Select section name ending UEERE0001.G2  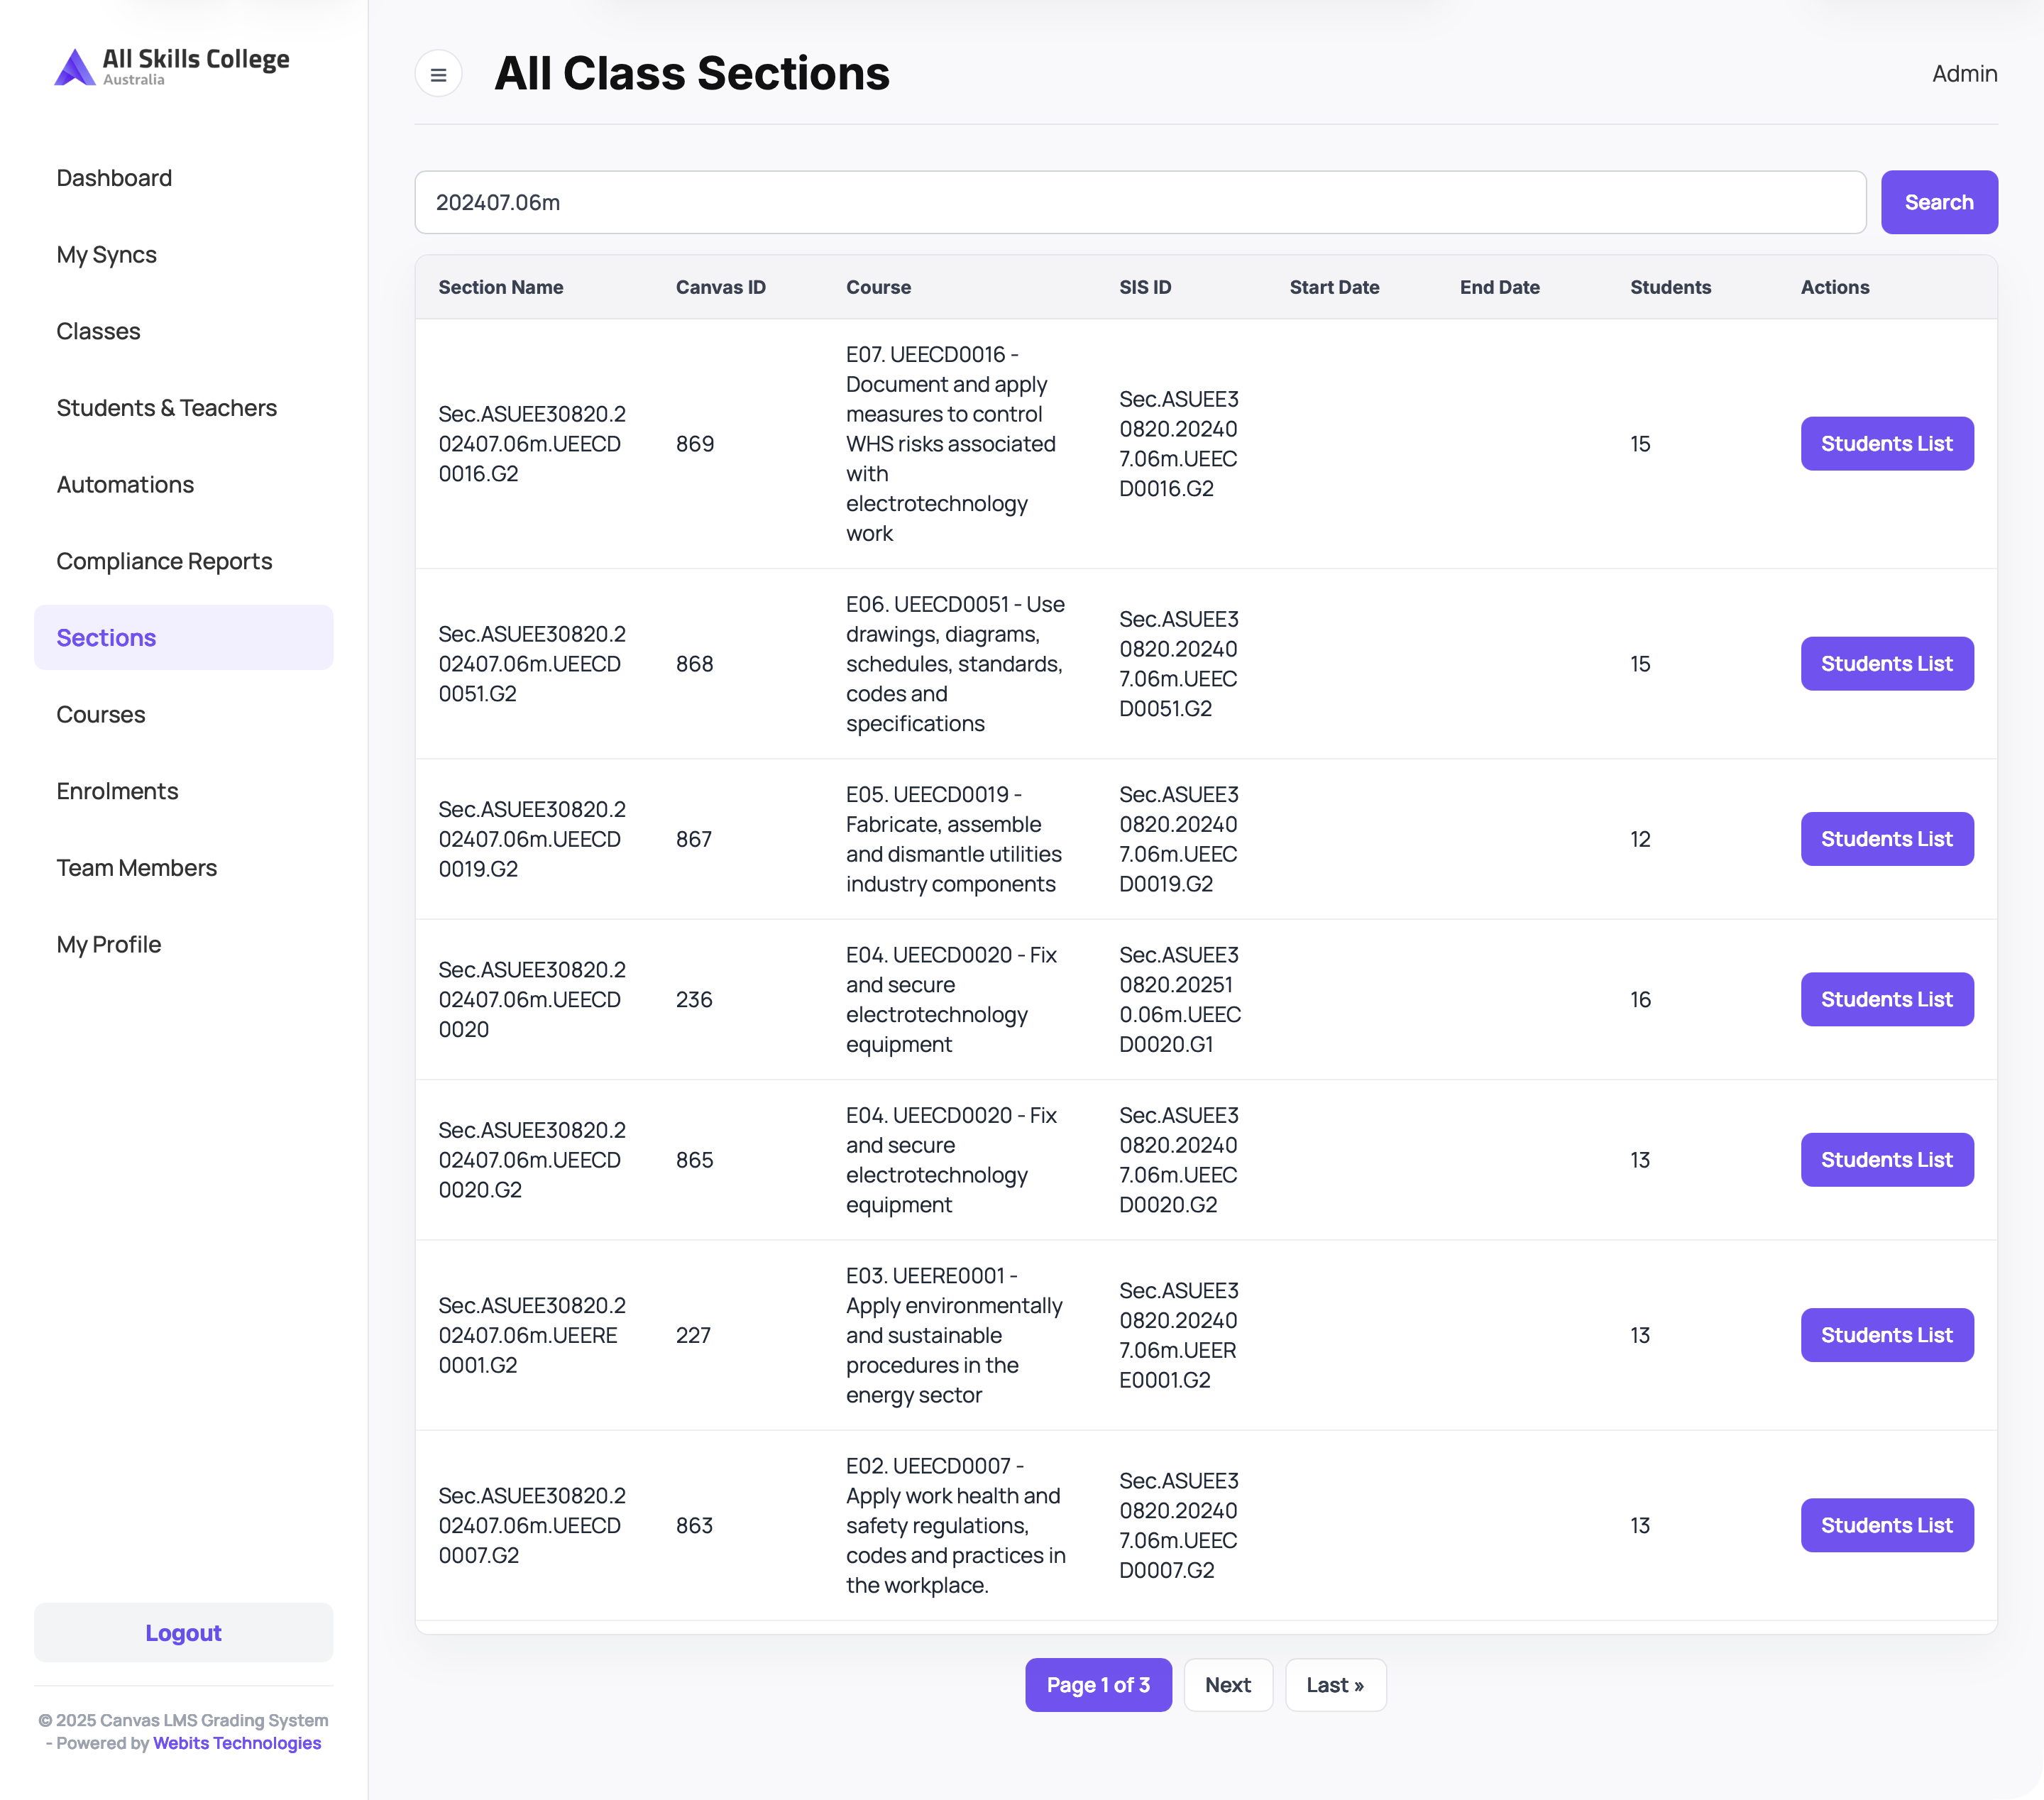(532, 1335)
